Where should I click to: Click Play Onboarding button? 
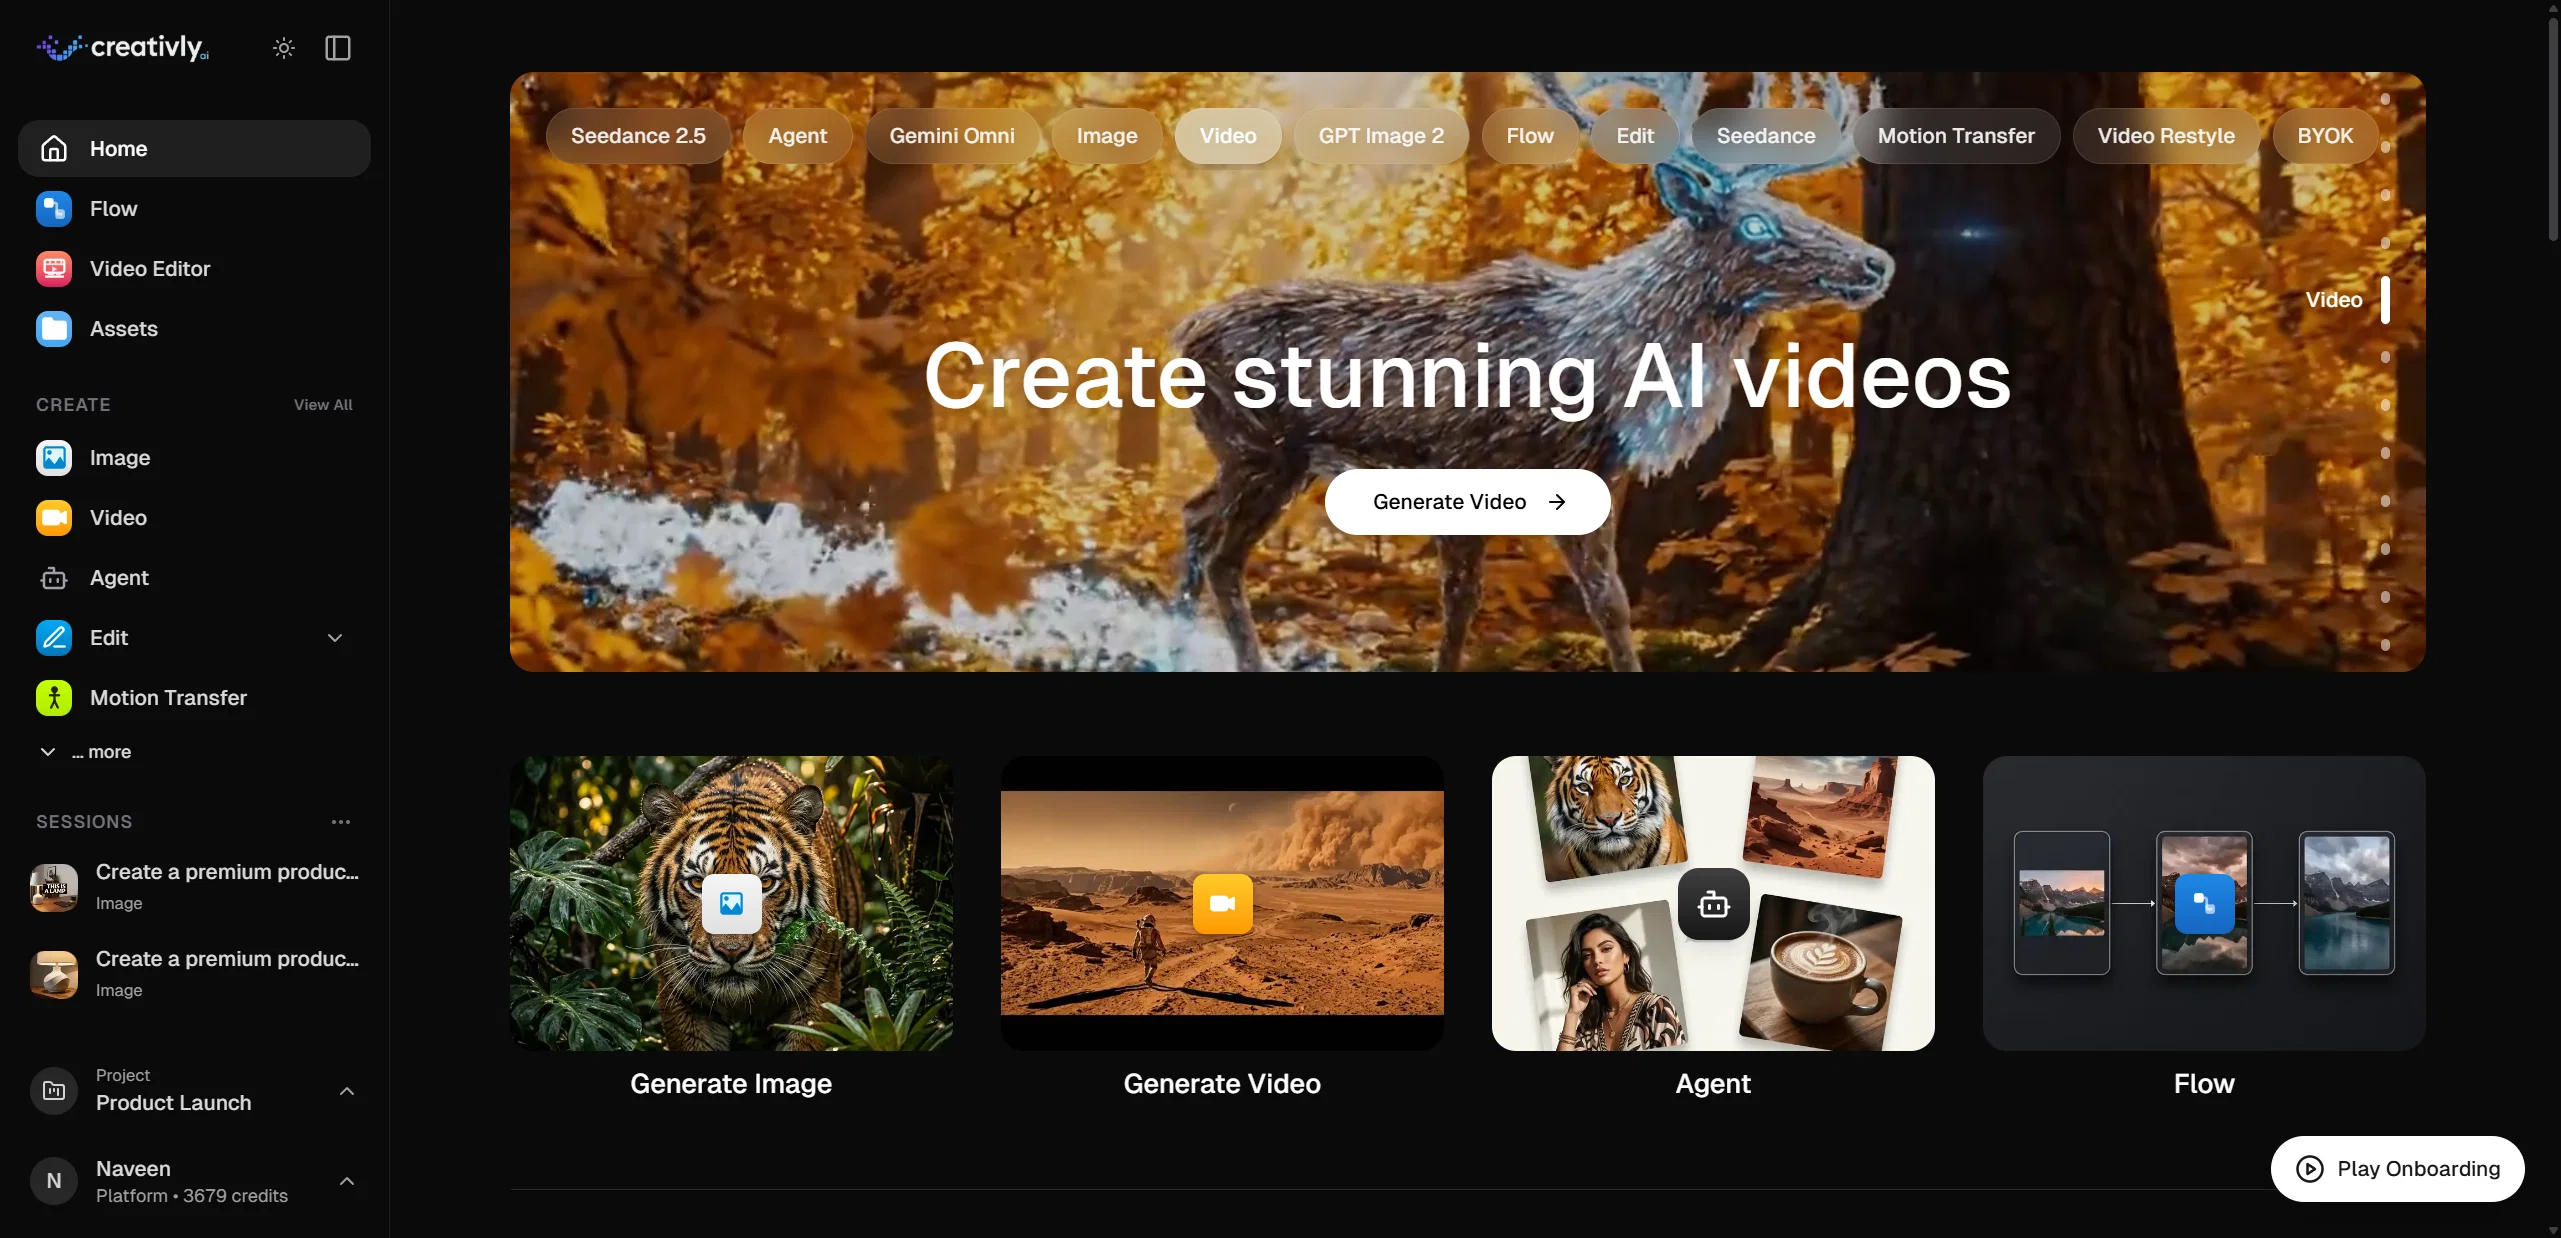pyautogui.click(x=2397, y=1168)
